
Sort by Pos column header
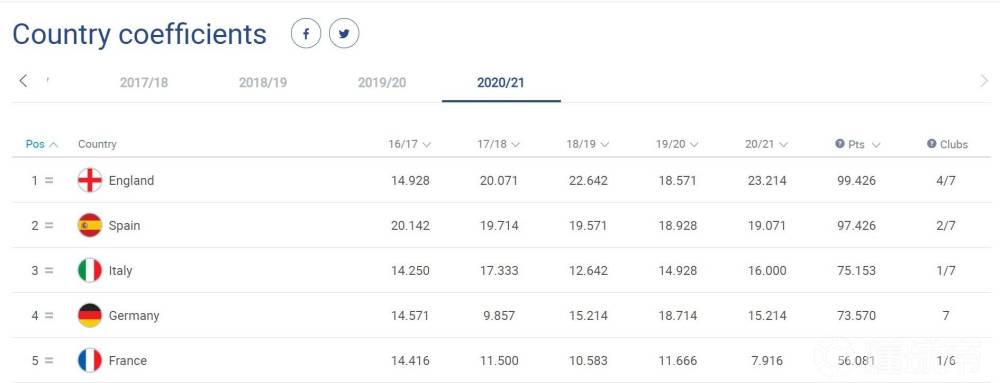(x=42, y=145)
